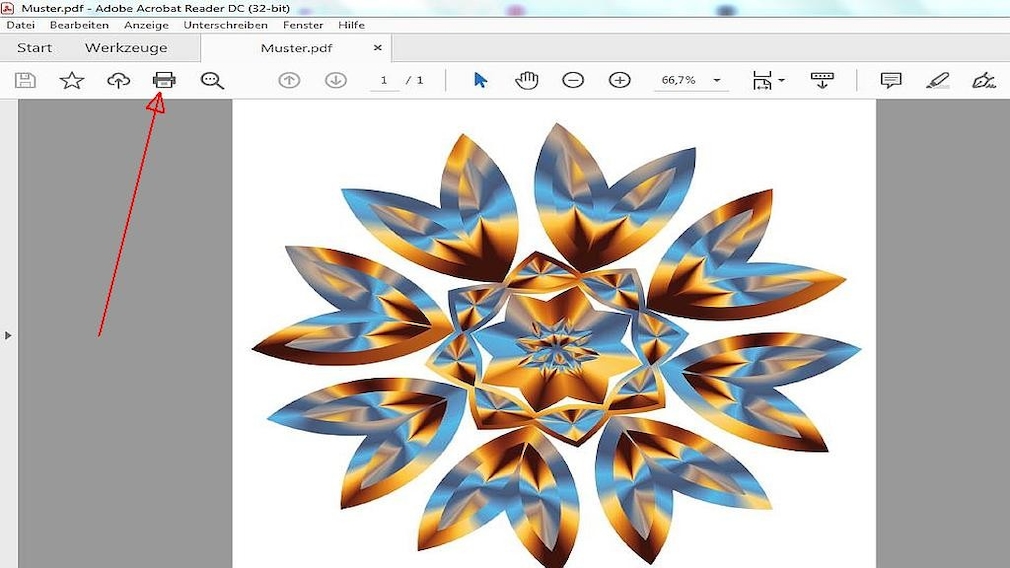Print the document using printer icon

pos(164,80)
